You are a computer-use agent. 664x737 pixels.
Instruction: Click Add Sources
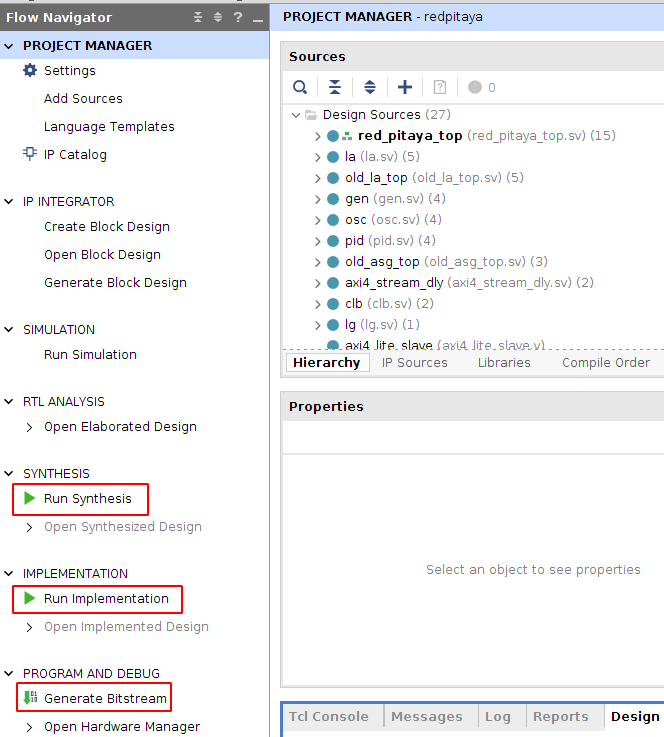point(83,98)
